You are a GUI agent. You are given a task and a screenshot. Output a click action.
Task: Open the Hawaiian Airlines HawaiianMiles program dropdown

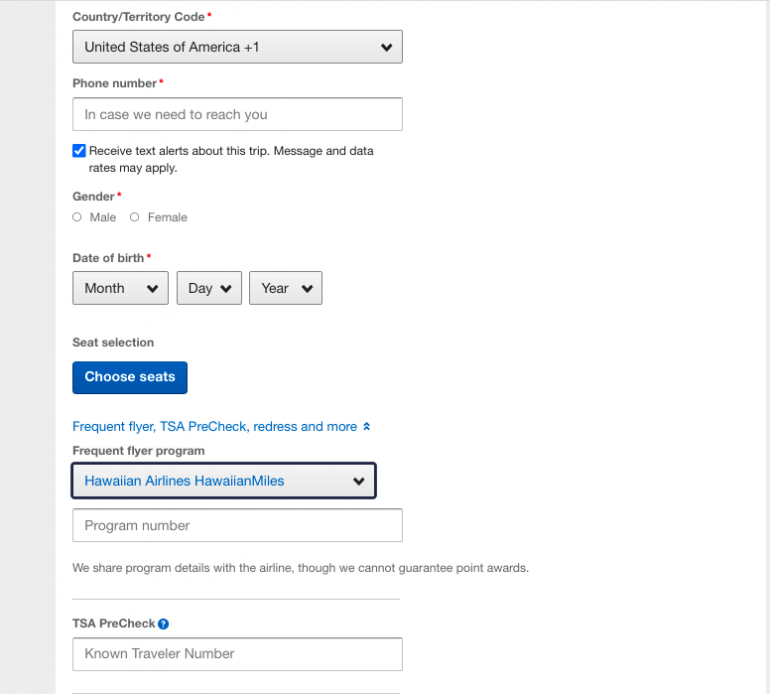[223, 481]
